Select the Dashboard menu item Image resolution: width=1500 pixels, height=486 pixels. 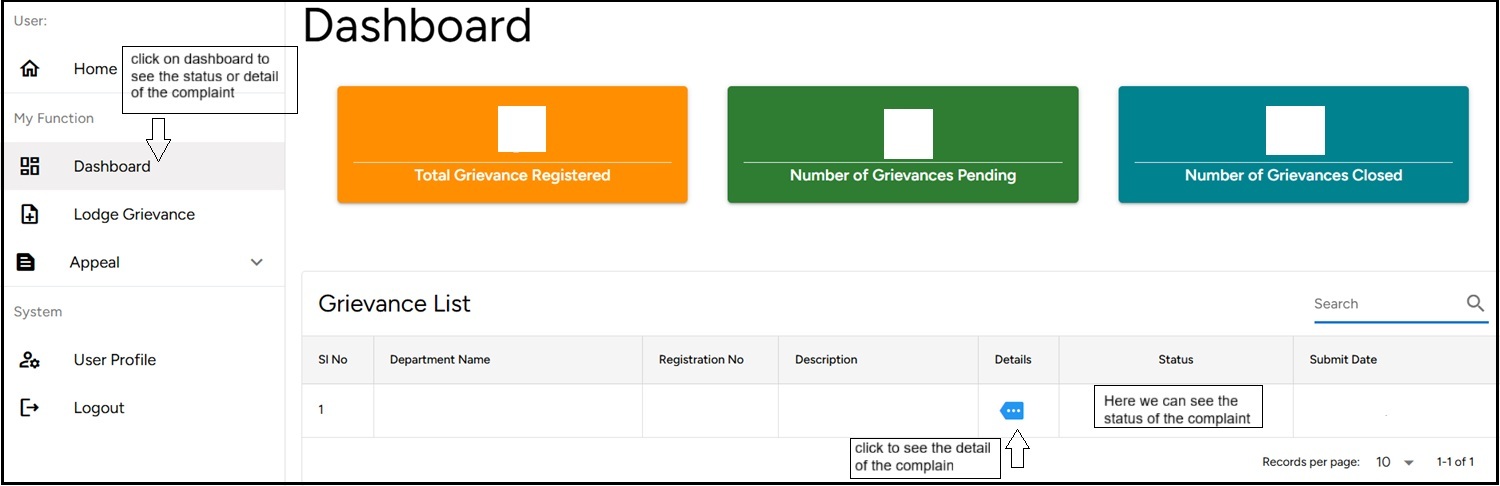(112, 167)
